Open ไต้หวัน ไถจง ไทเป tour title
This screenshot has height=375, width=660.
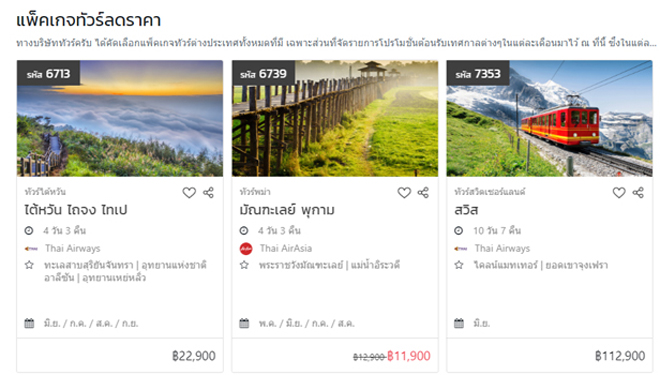[x=76, y=210]
